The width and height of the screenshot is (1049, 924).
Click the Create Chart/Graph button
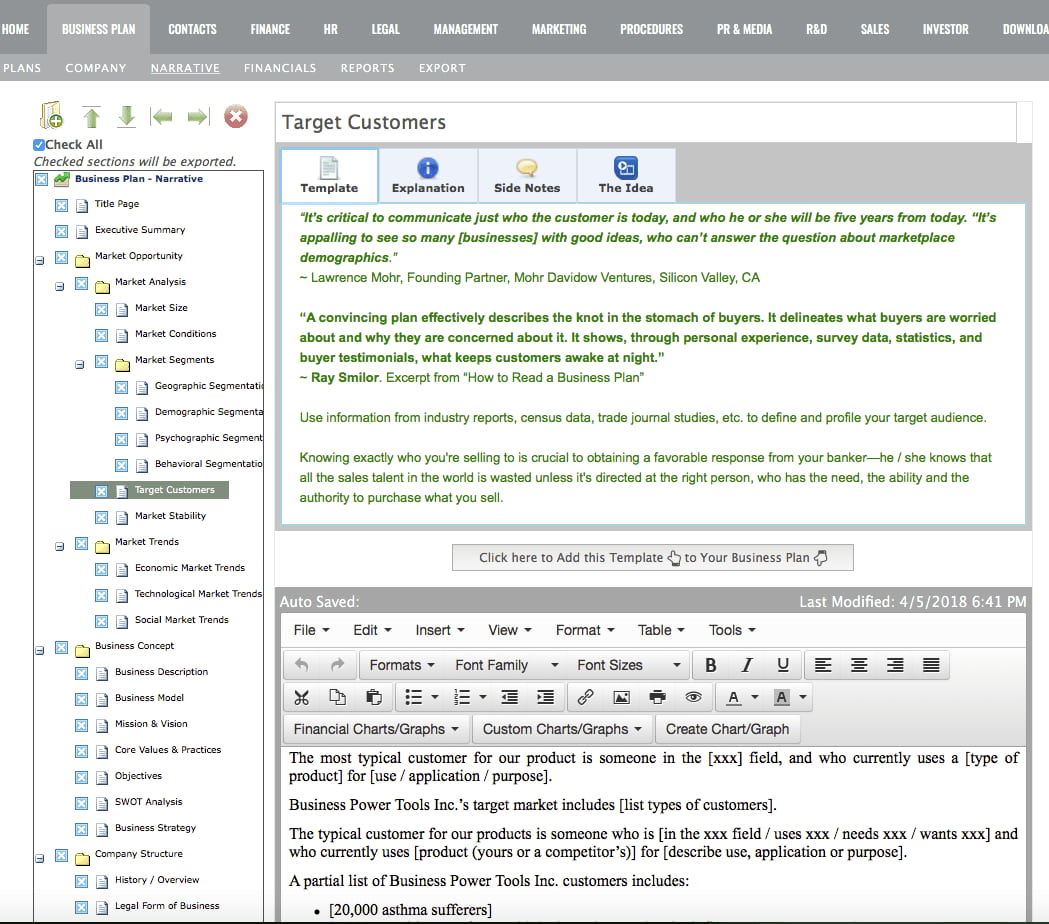(727, 729)
